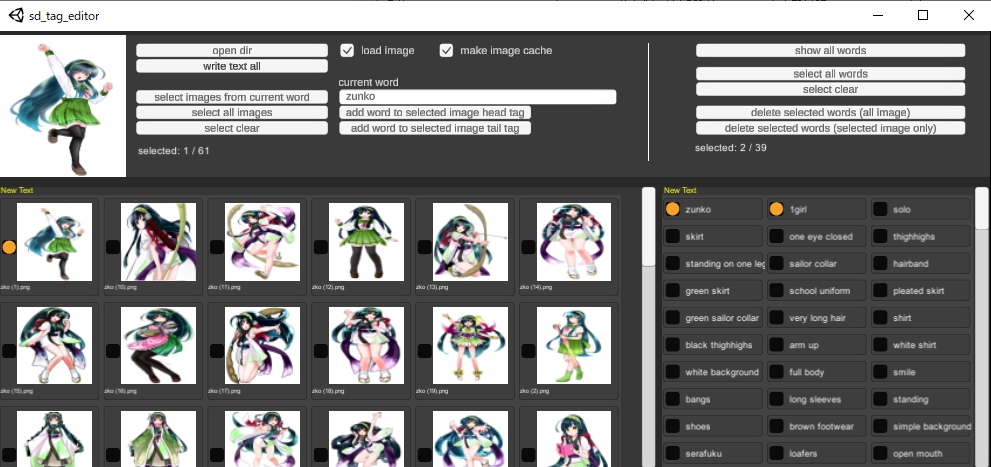The image size is (991, 467).
Task: Select the black thighhighs word toggle
Action: pyautogui.click(x=673, y=345)
